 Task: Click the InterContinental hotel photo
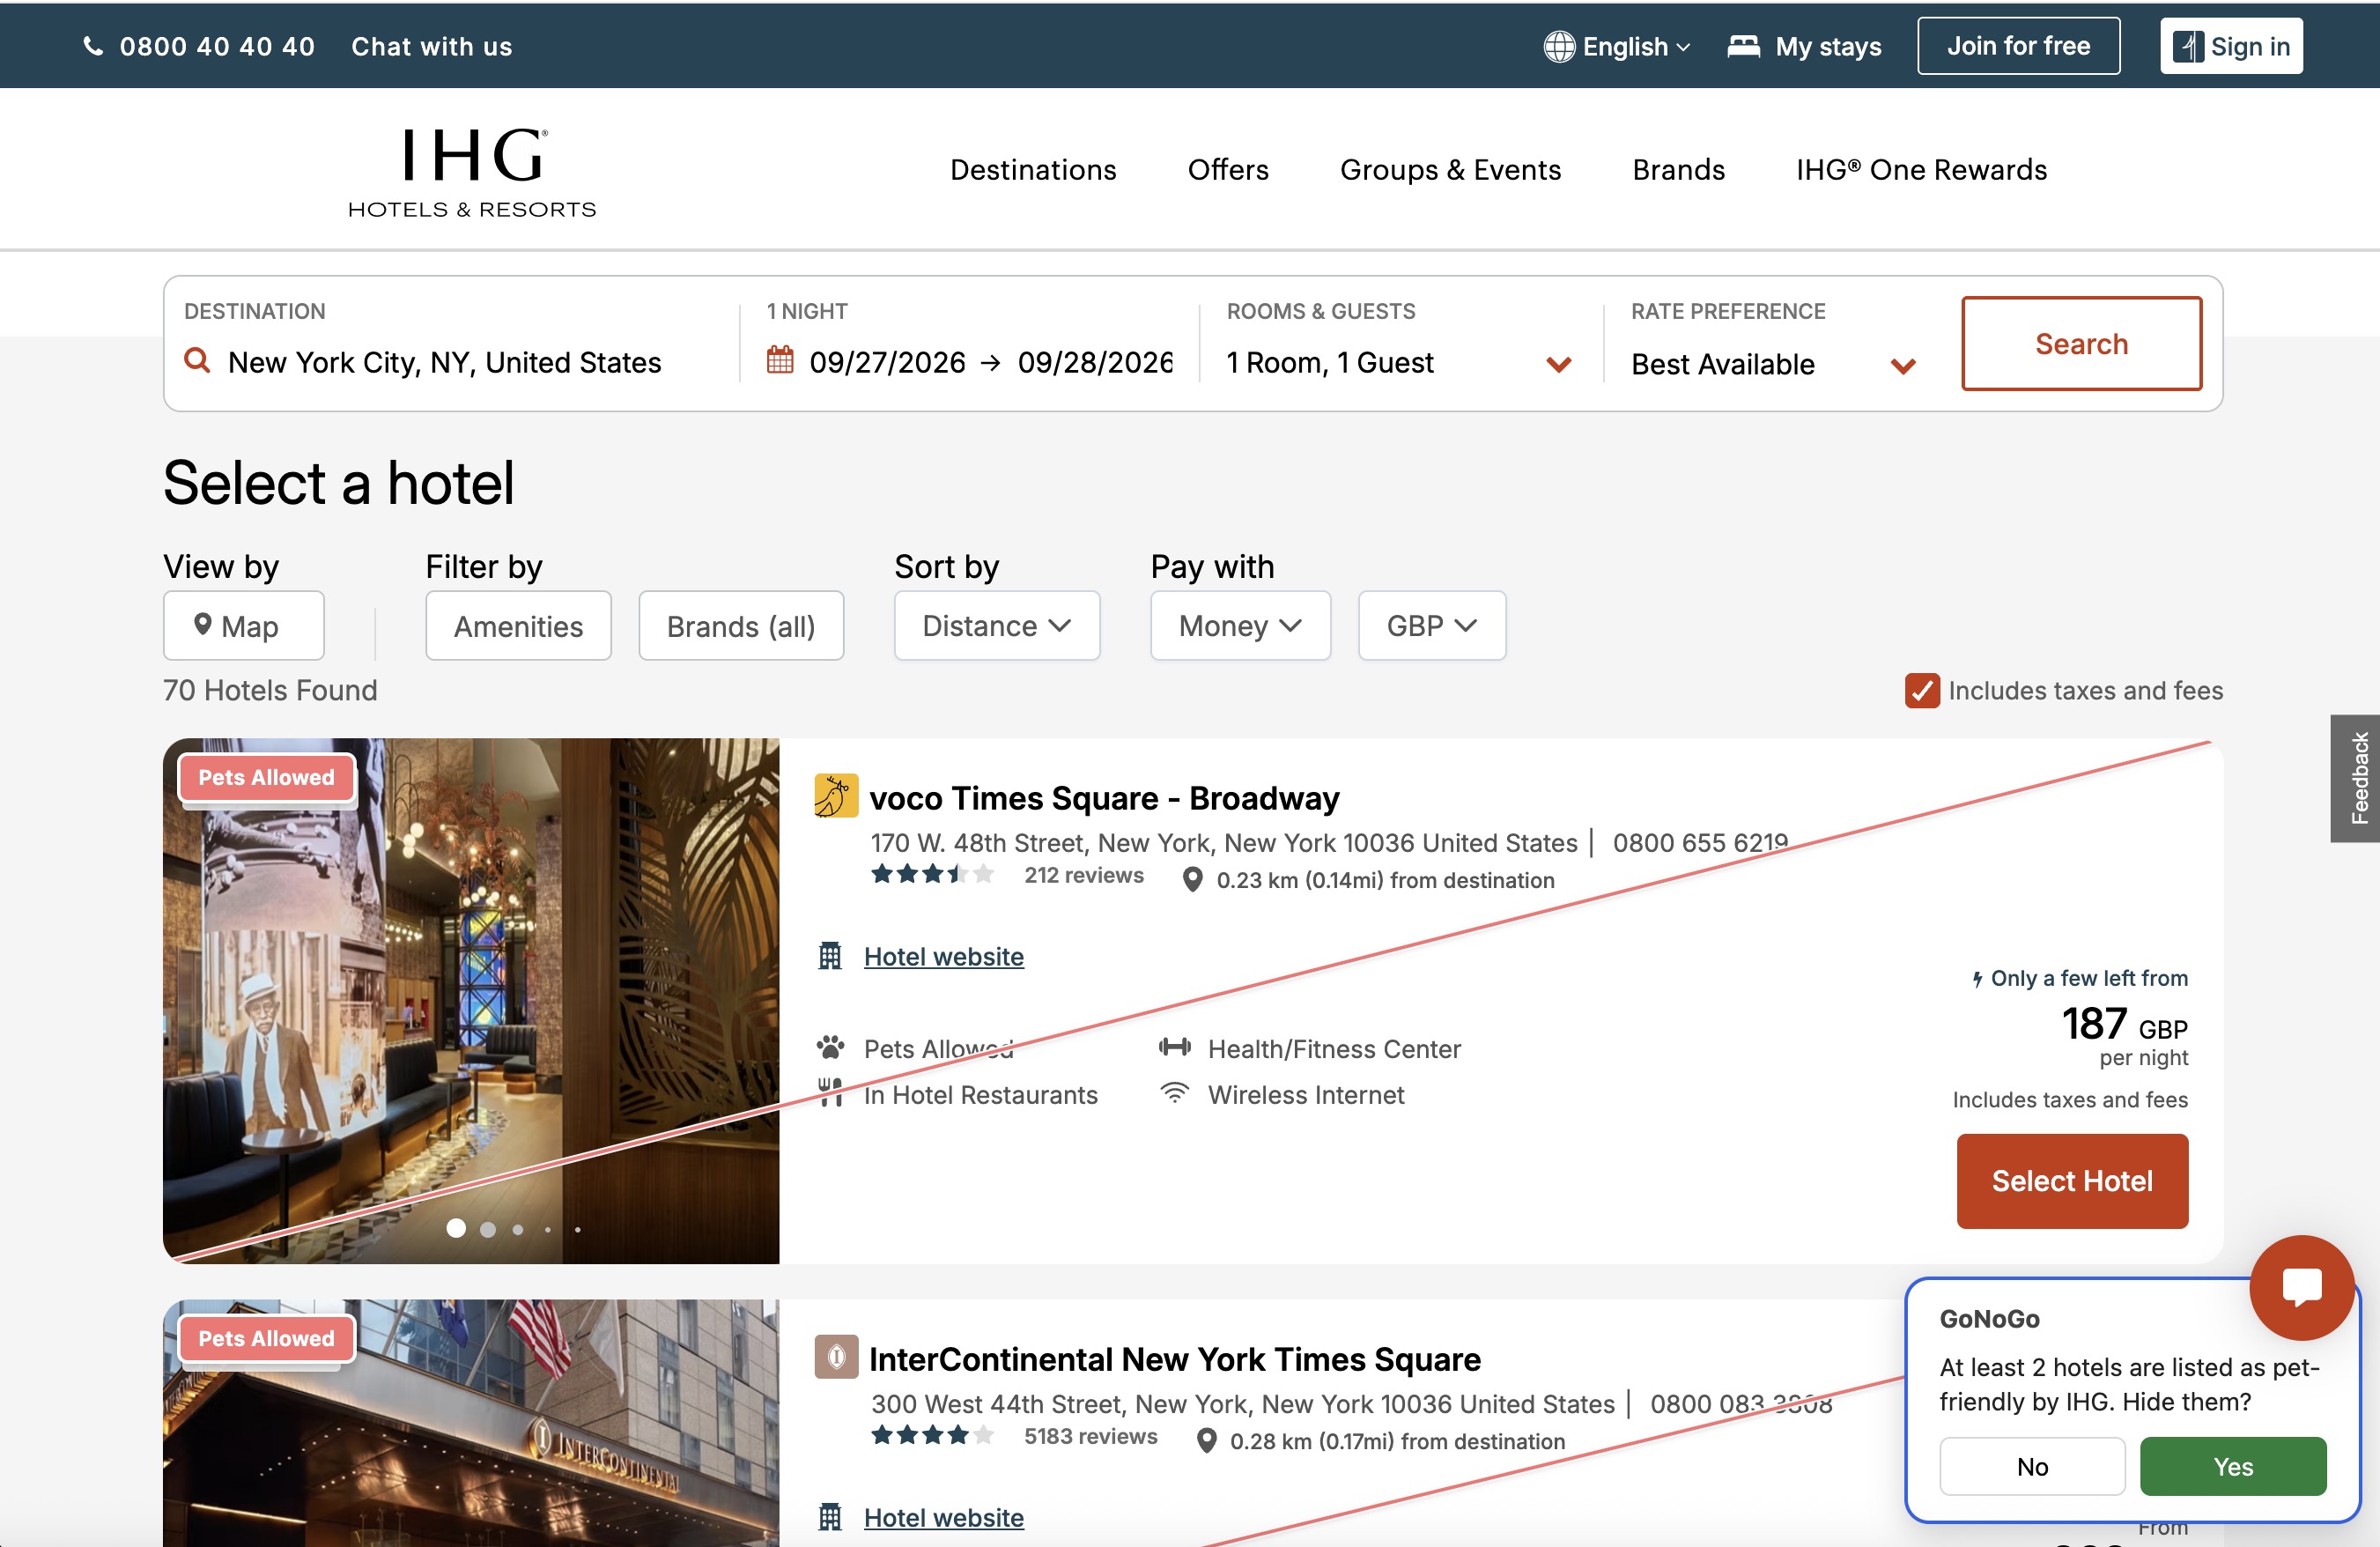coord(471,1422)
